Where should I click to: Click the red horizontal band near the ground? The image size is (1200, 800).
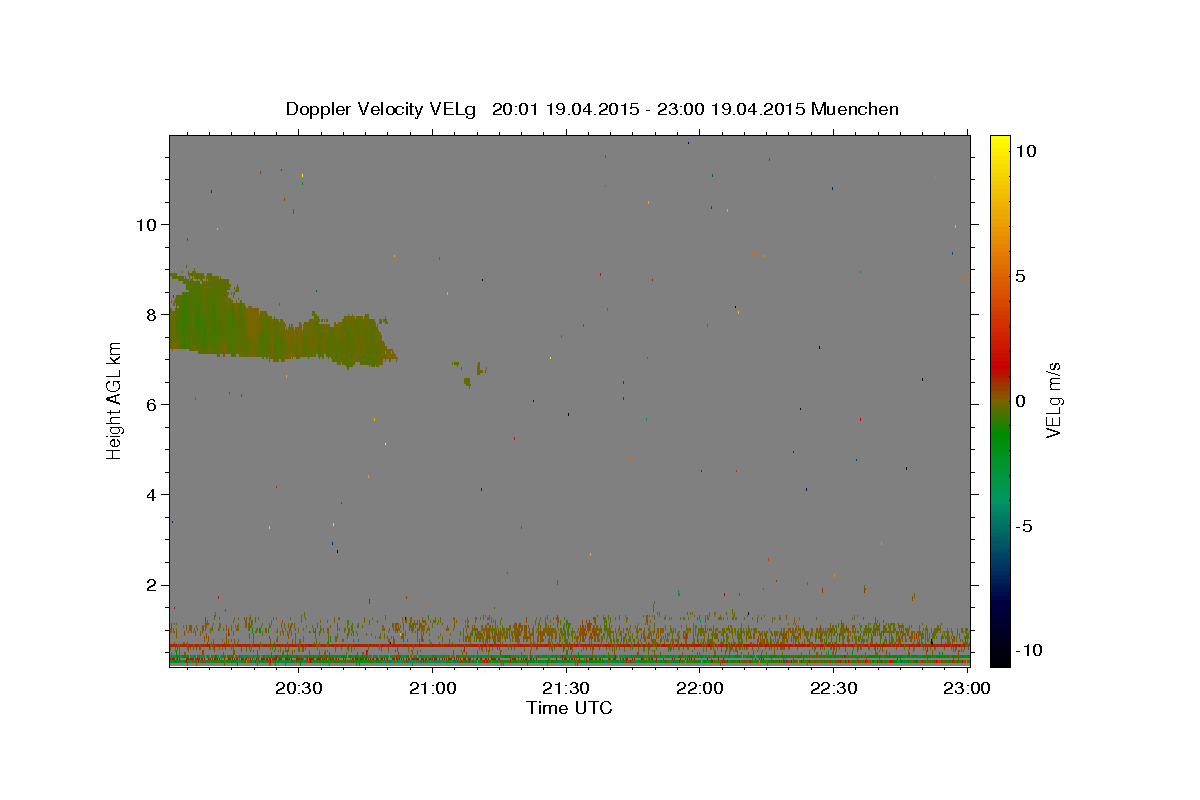(x=569, y=646)
